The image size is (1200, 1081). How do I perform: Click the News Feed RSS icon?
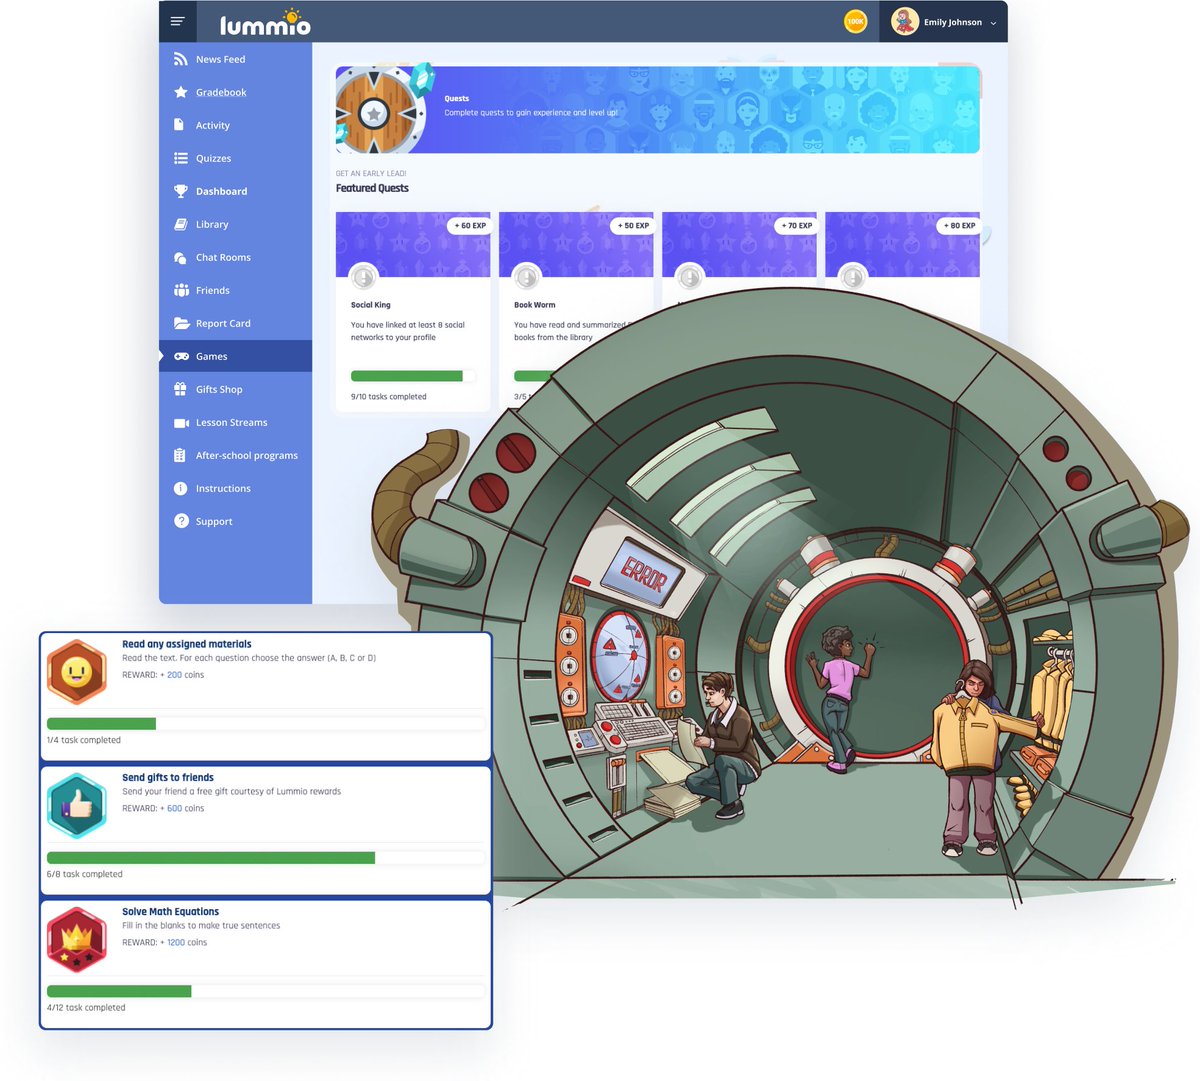tap(180, 59)
